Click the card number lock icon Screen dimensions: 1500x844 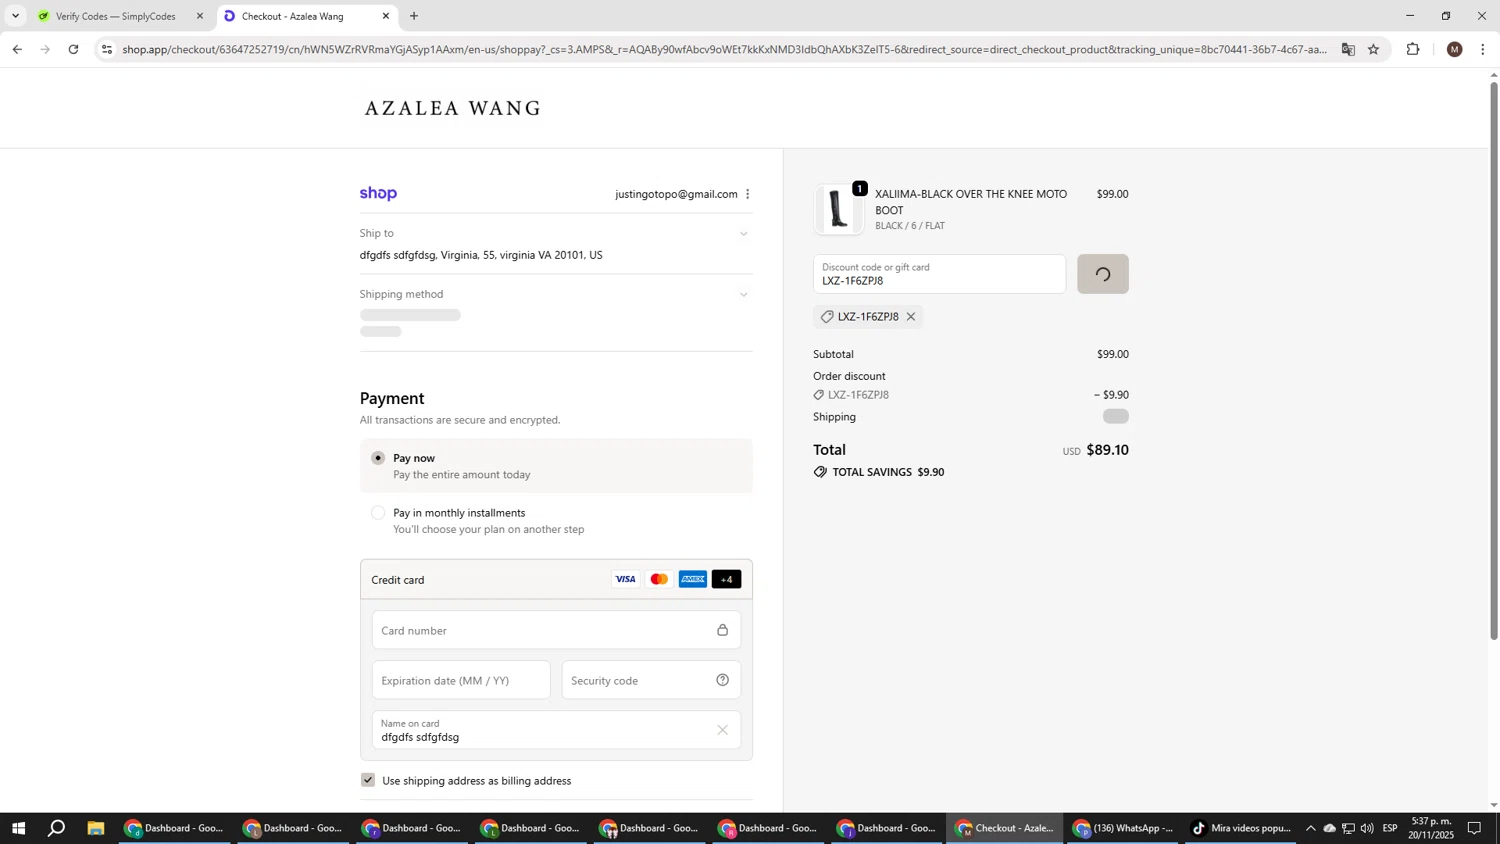click(722, 630)
